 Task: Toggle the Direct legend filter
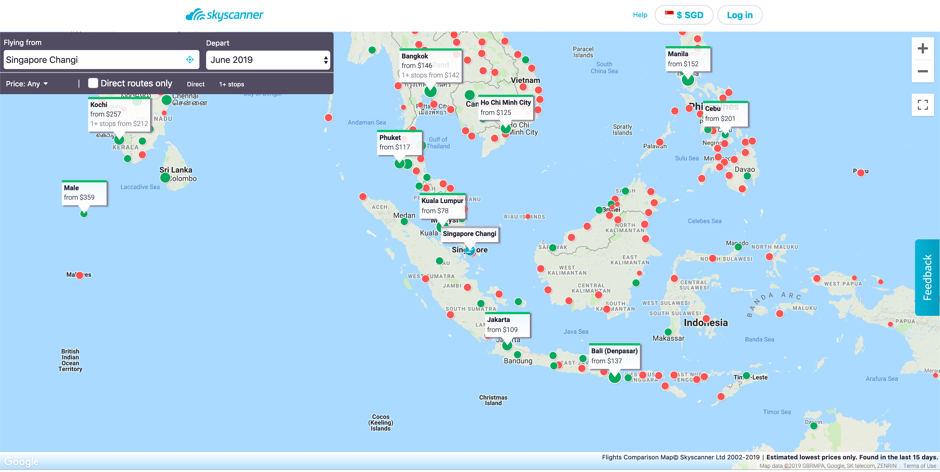(x=195, y=85)
